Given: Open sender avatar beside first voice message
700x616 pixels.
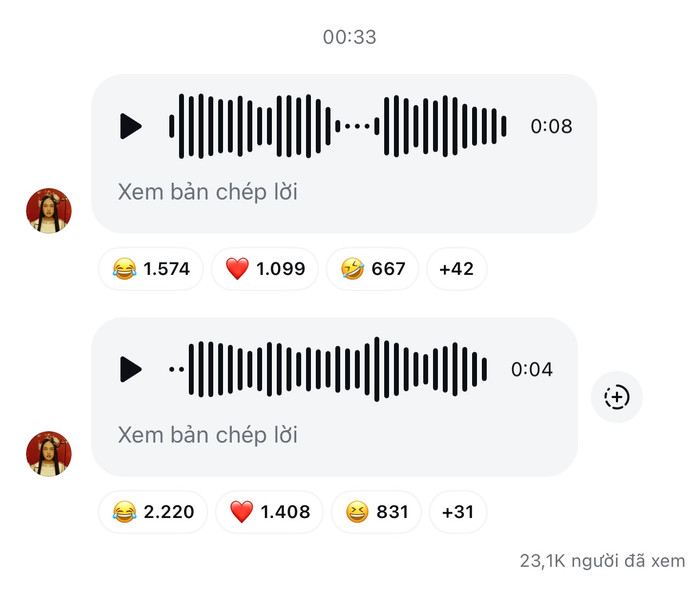Looking at the screenshot, I should (49, 211).
